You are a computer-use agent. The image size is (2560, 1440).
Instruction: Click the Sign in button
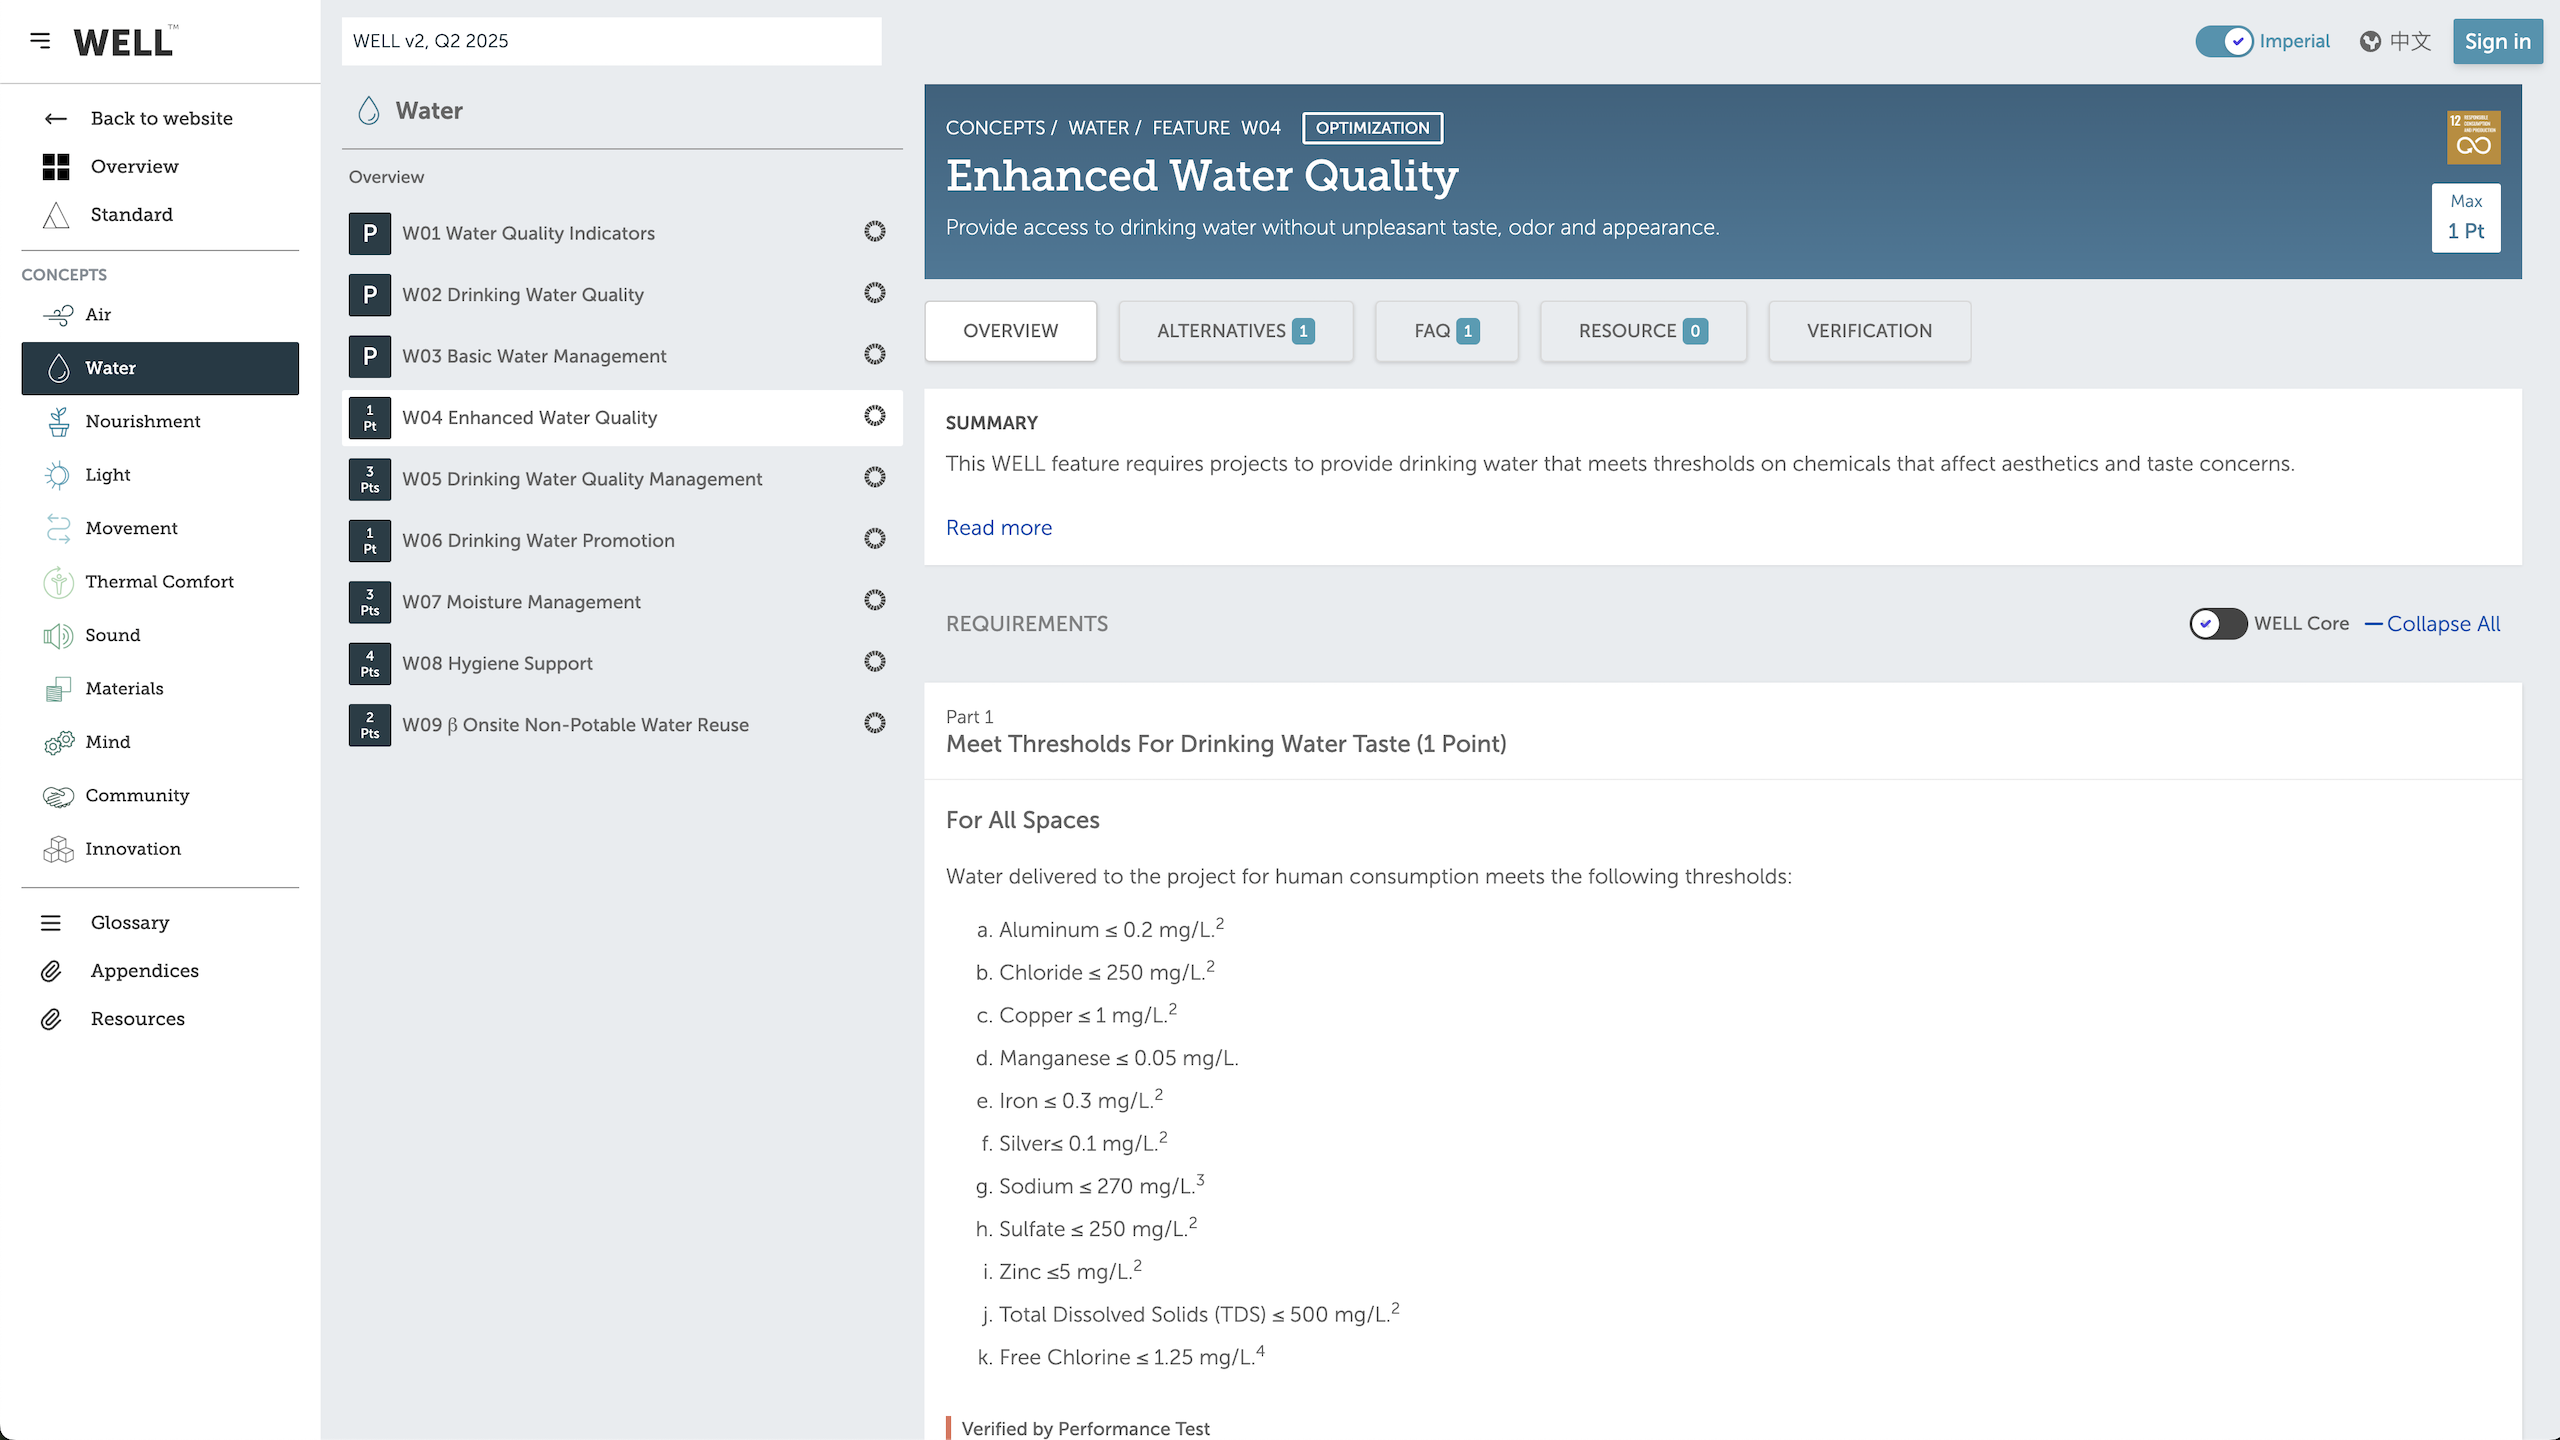(x=2497, y=41)
